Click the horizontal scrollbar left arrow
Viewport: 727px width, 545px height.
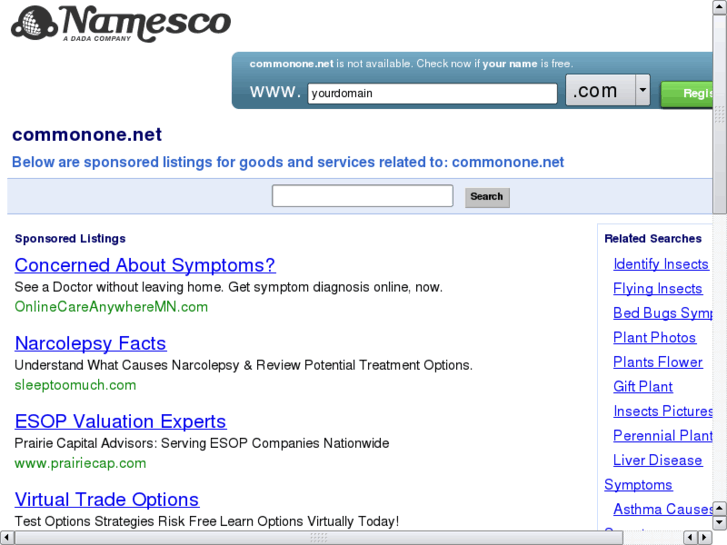coord(6,538)
